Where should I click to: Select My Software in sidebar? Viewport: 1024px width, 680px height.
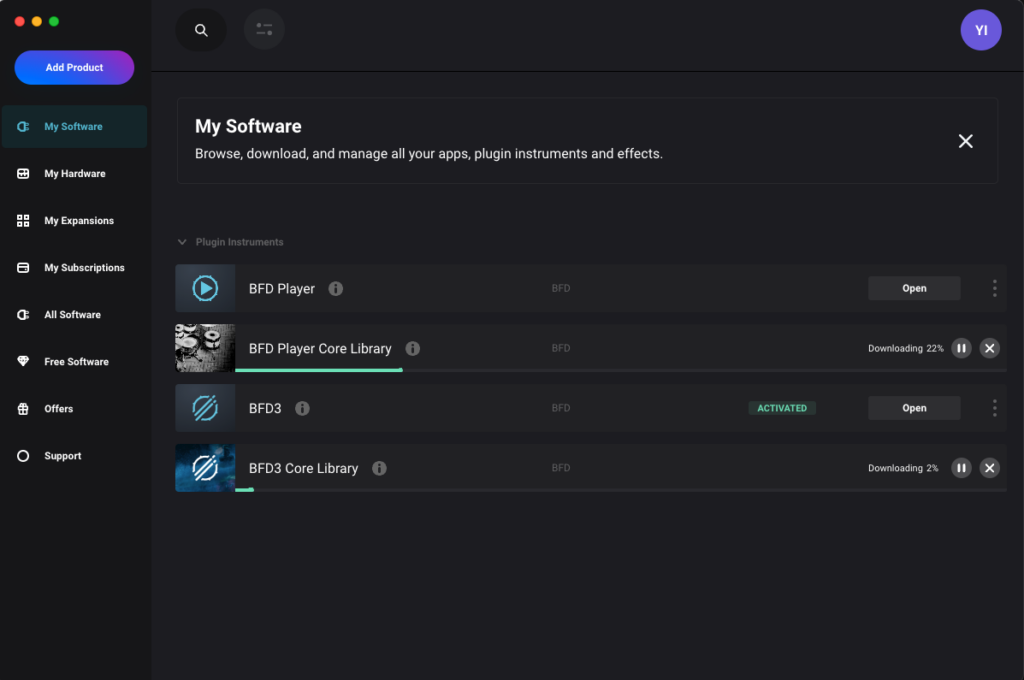[74, 127]
